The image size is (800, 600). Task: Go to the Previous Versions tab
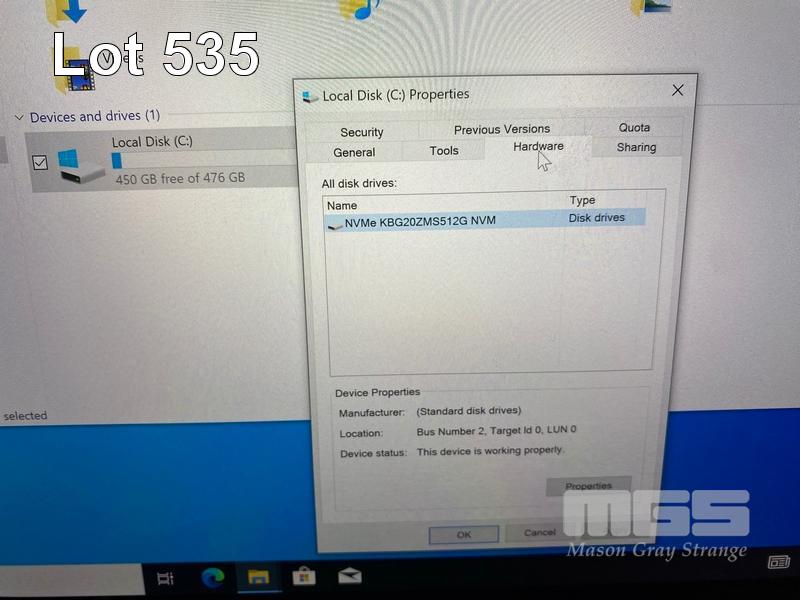pyautogui.click(x=501, y=129)
